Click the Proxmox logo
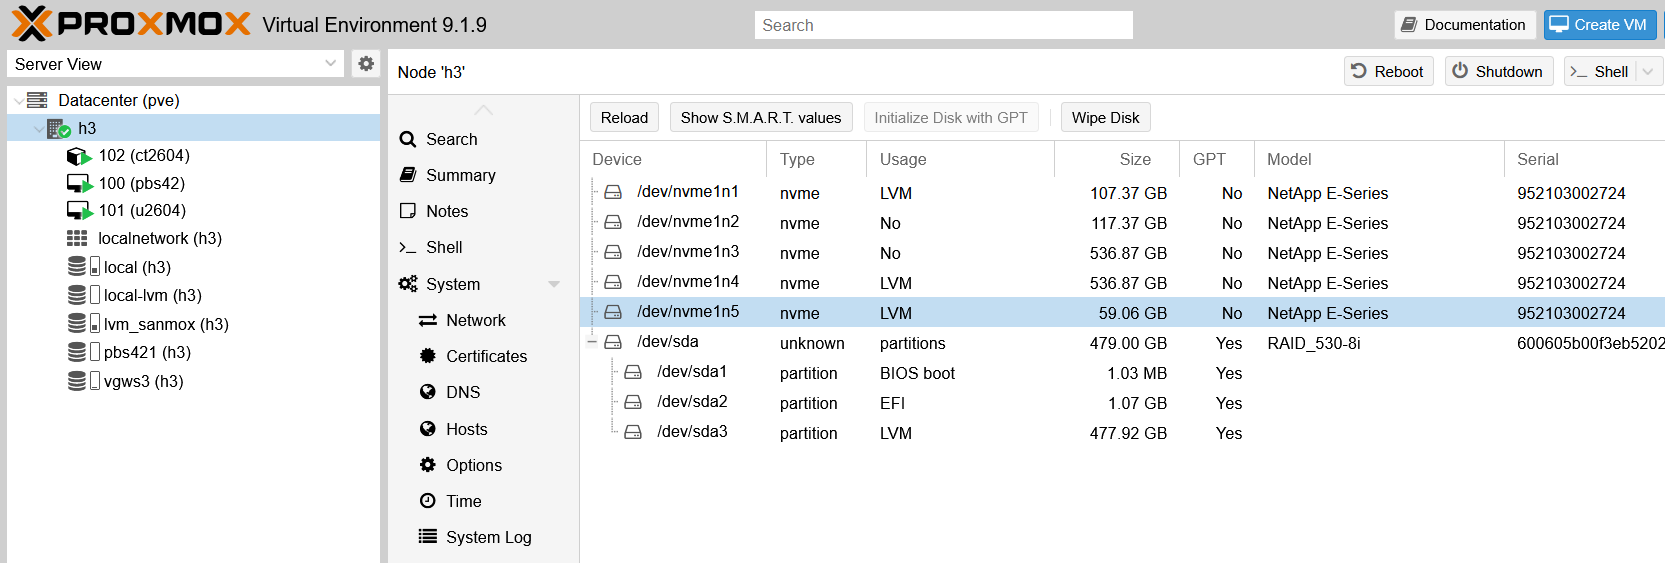The height and width of the screenshot is (563, 1665). tap(131, 24)
